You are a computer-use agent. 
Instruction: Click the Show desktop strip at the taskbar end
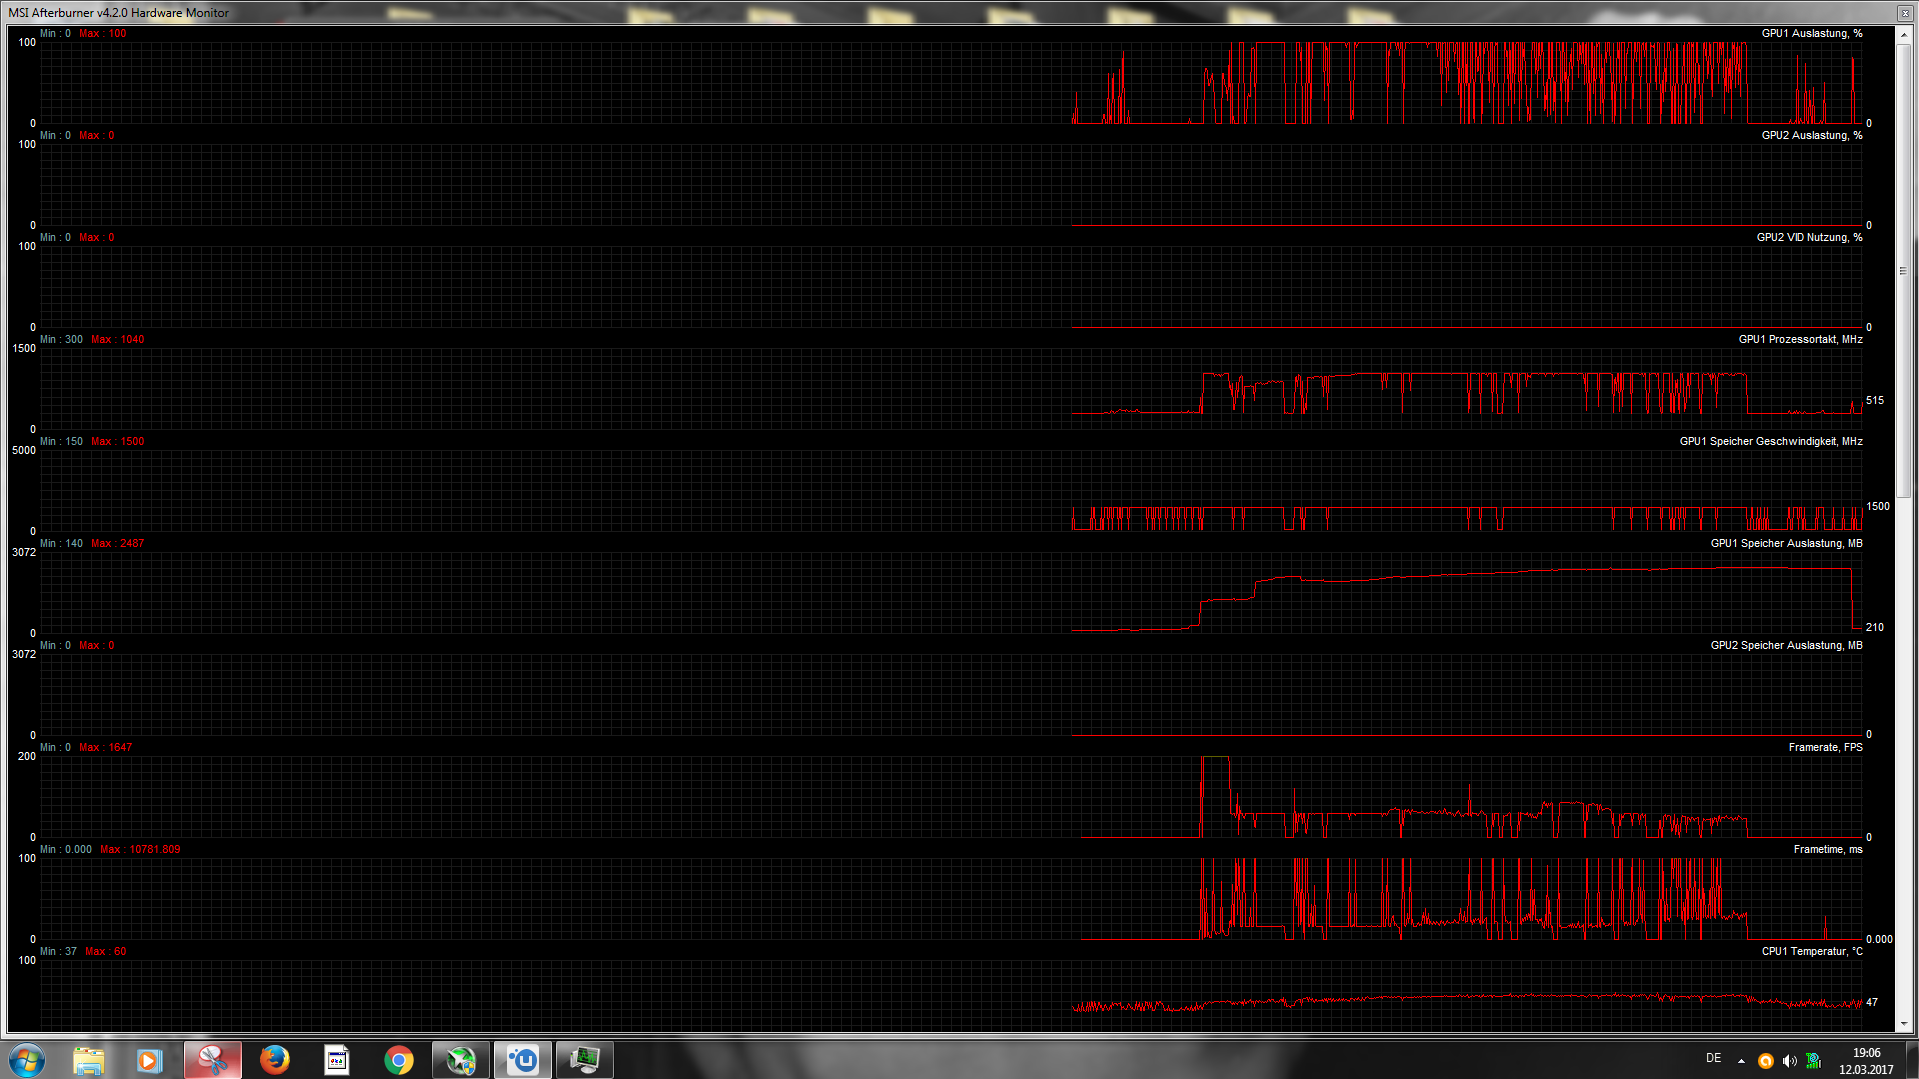point(1911,1060)
